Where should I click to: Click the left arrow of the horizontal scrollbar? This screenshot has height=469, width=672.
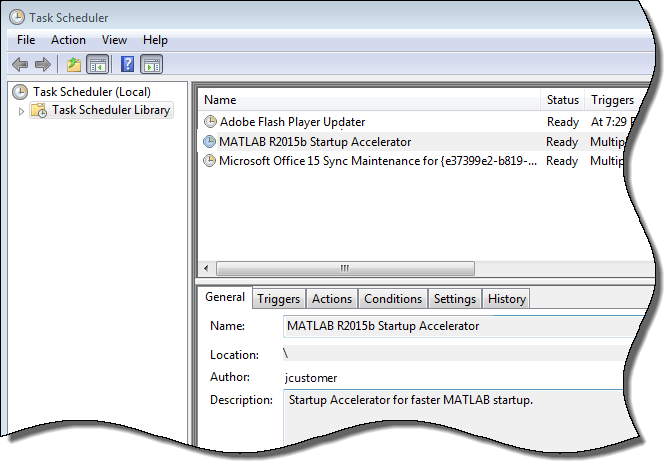coord(207,268)
